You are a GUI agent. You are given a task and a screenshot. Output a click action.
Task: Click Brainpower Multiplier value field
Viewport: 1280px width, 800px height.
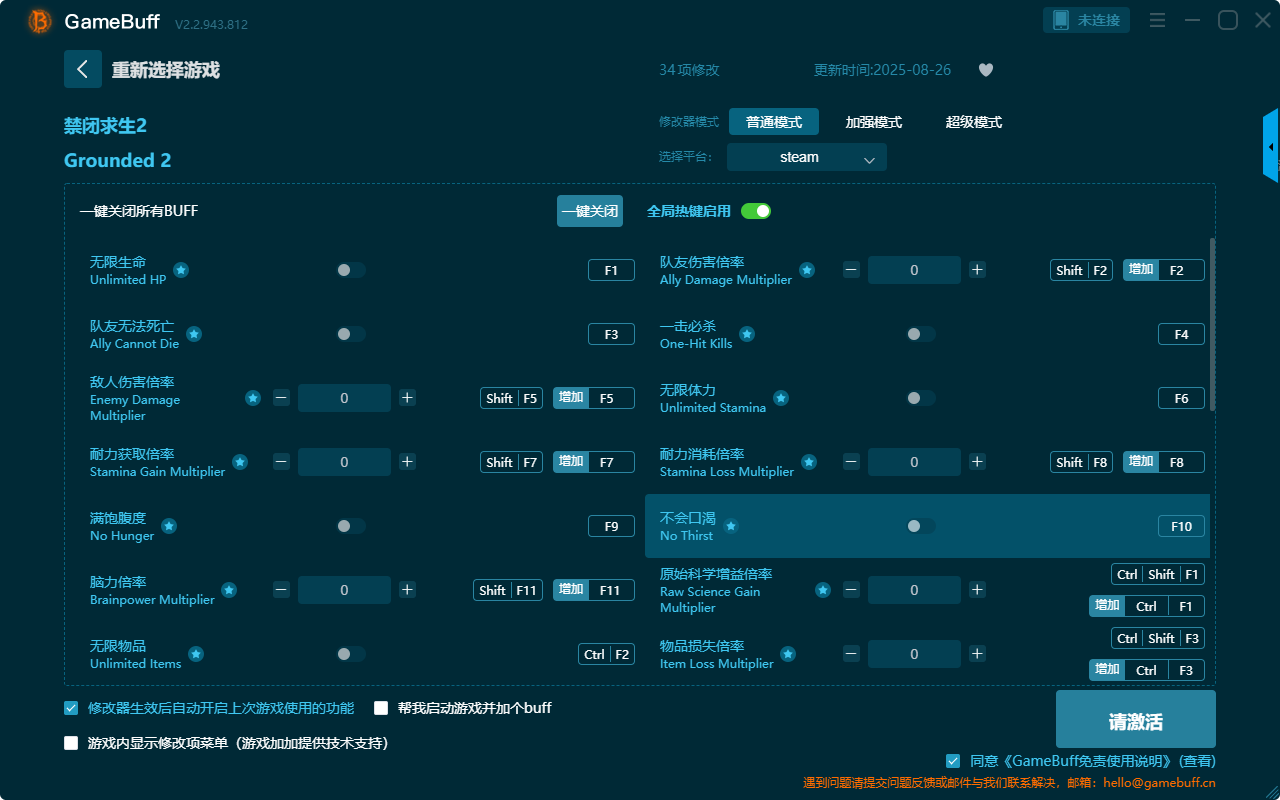pyautogui.click(x=344, y=590)
